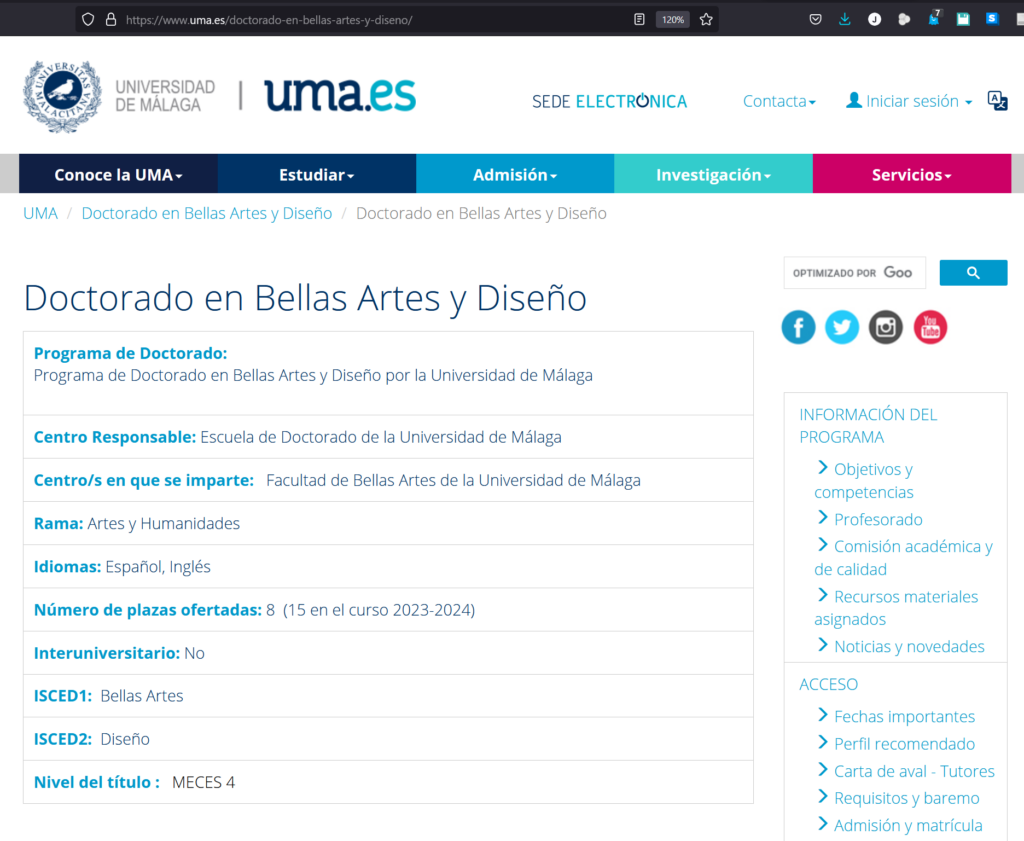Open the Servicios navigation menu
The width and height of the screenshot is (1024, 841).
pyautogui.click(x=911, y=174)
